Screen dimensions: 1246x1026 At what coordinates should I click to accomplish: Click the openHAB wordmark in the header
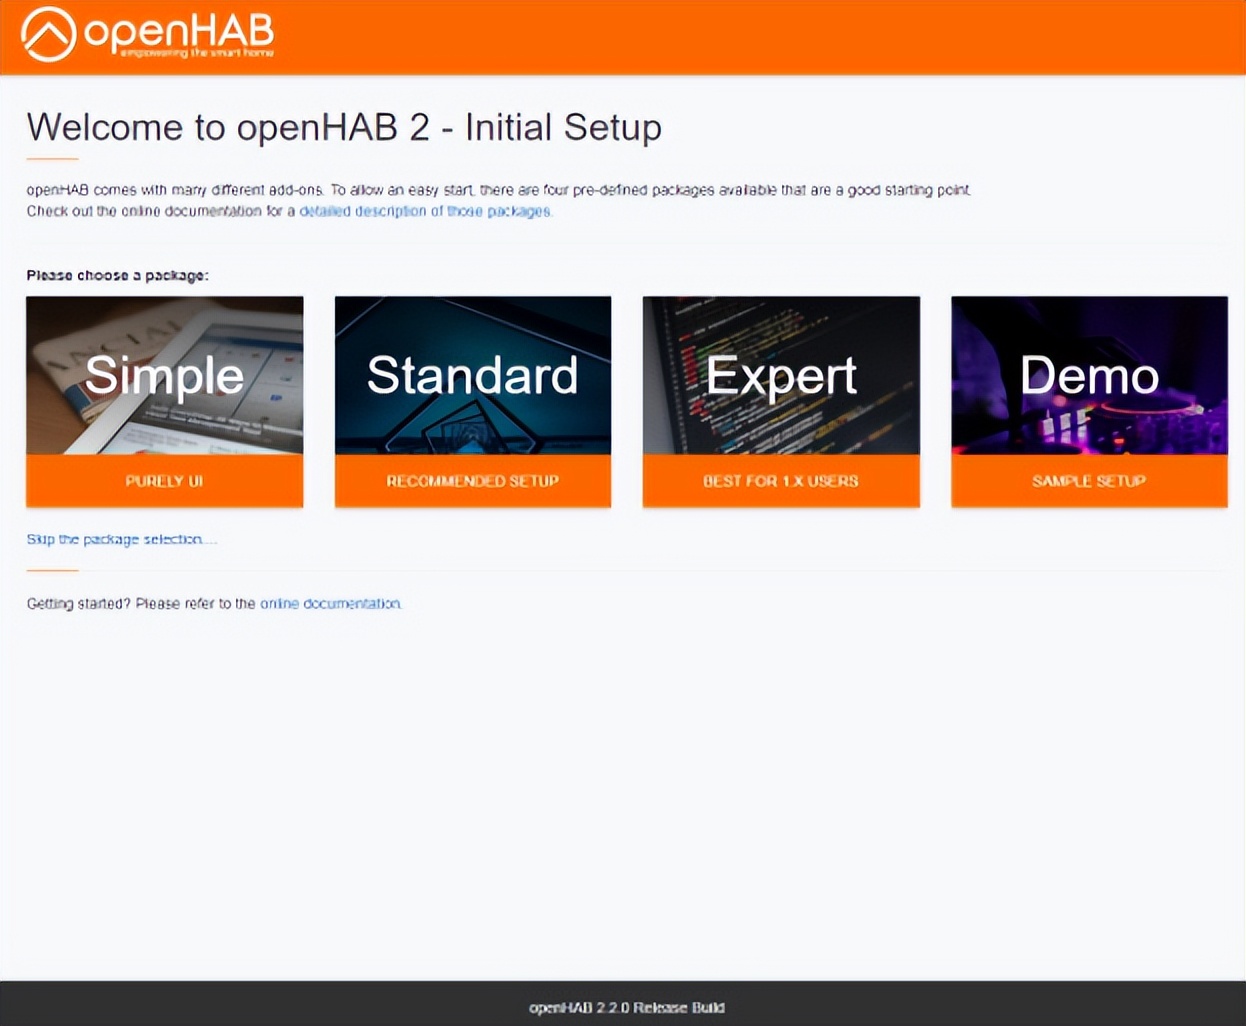pos(178,29)
